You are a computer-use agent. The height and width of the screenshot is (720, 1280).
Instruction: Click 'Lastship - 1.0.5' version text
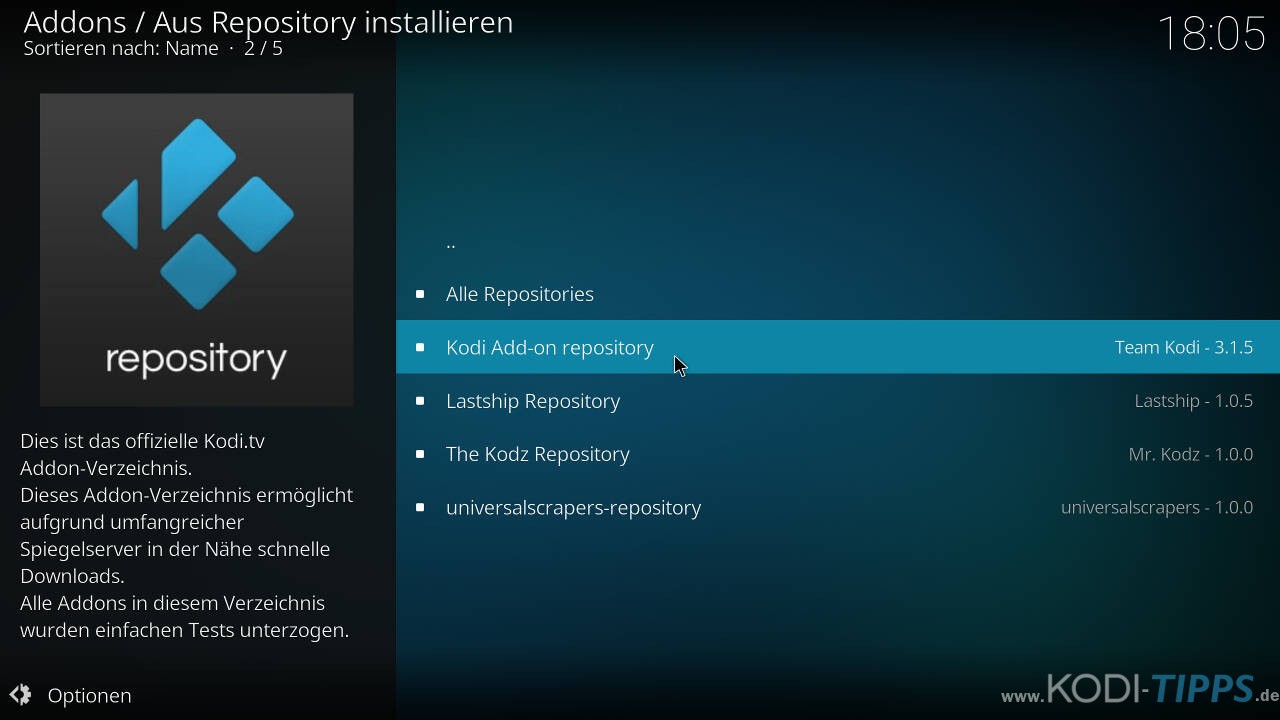(x=1194, y=401)
